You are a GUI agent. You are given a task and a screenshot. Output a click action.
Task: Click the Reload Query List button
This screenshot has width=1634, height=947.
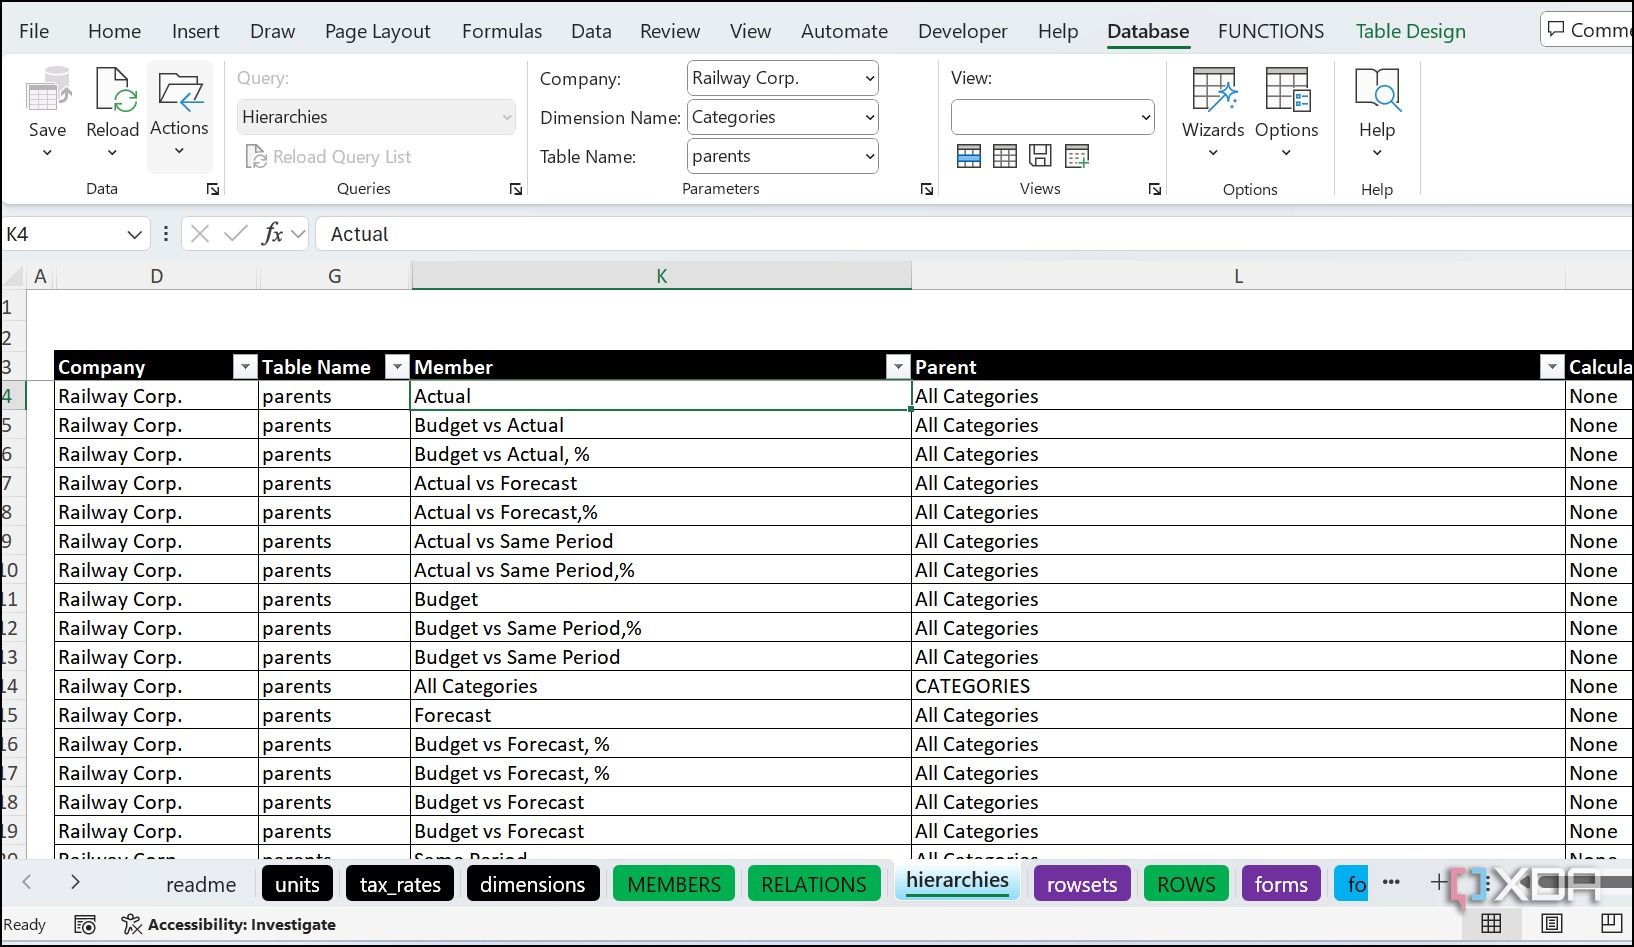[328, 157]
